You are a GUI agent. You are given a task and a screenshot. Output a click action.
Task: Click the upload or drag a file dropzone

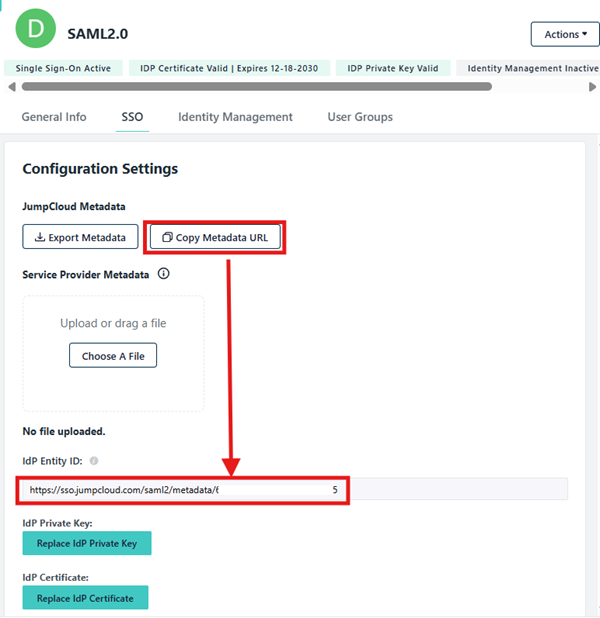(x=113, y=353)
